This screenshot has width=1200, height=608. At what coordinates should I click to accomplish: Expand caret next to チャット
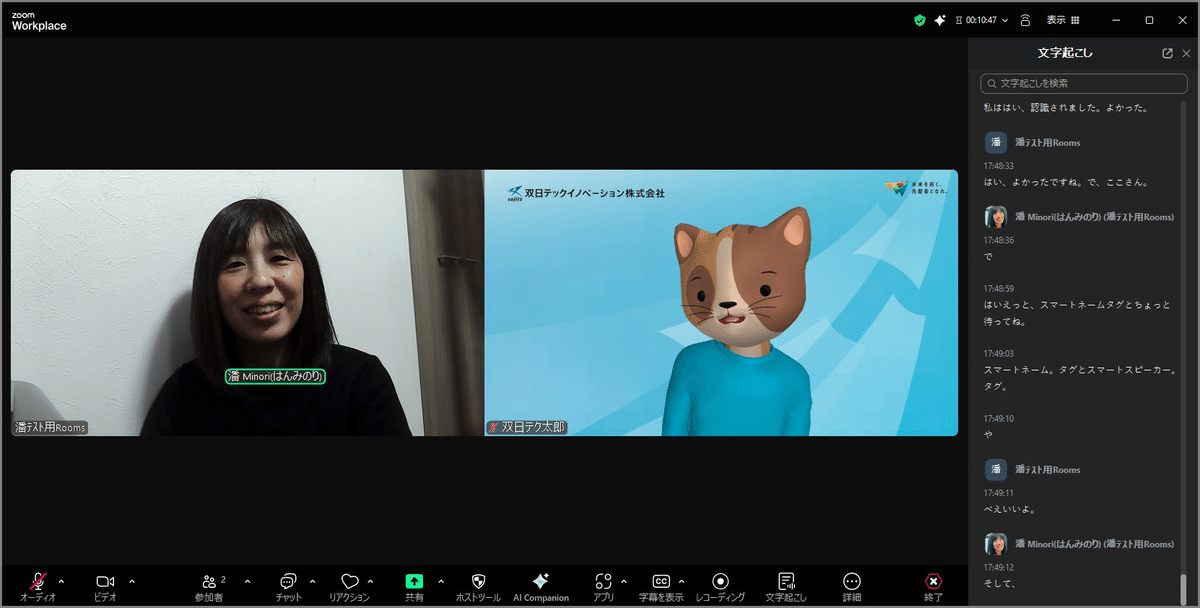point(312,581)
